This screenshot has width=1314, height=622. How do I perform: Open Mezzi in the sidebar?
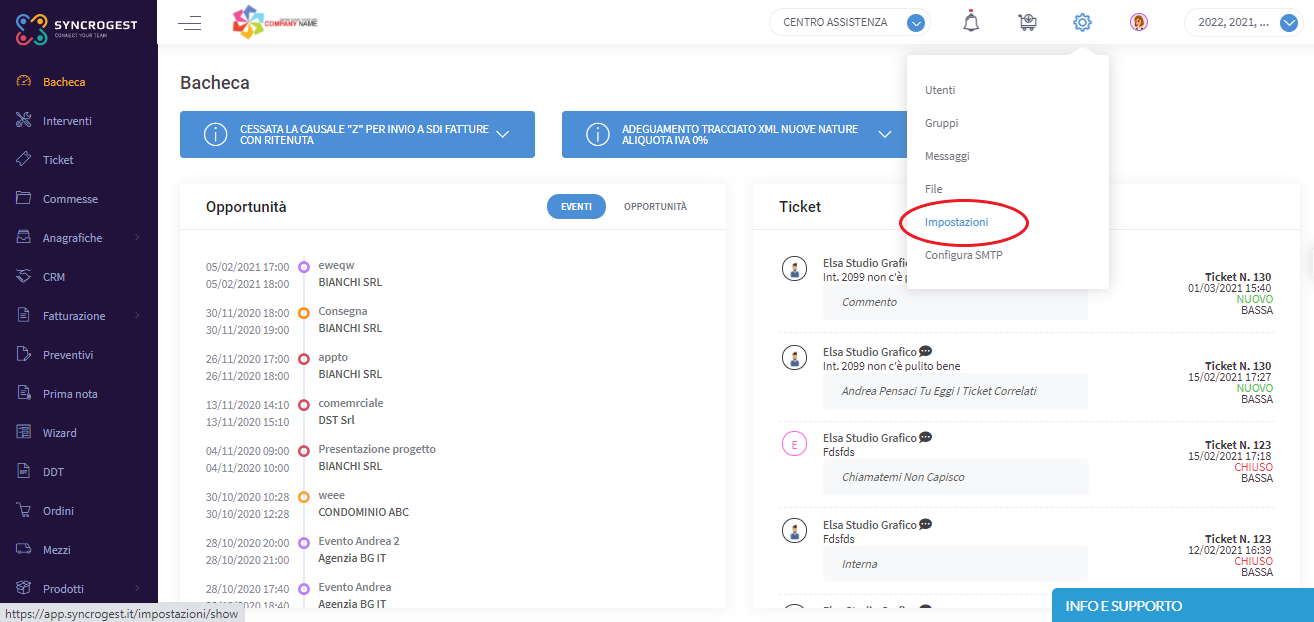[57, 550]
